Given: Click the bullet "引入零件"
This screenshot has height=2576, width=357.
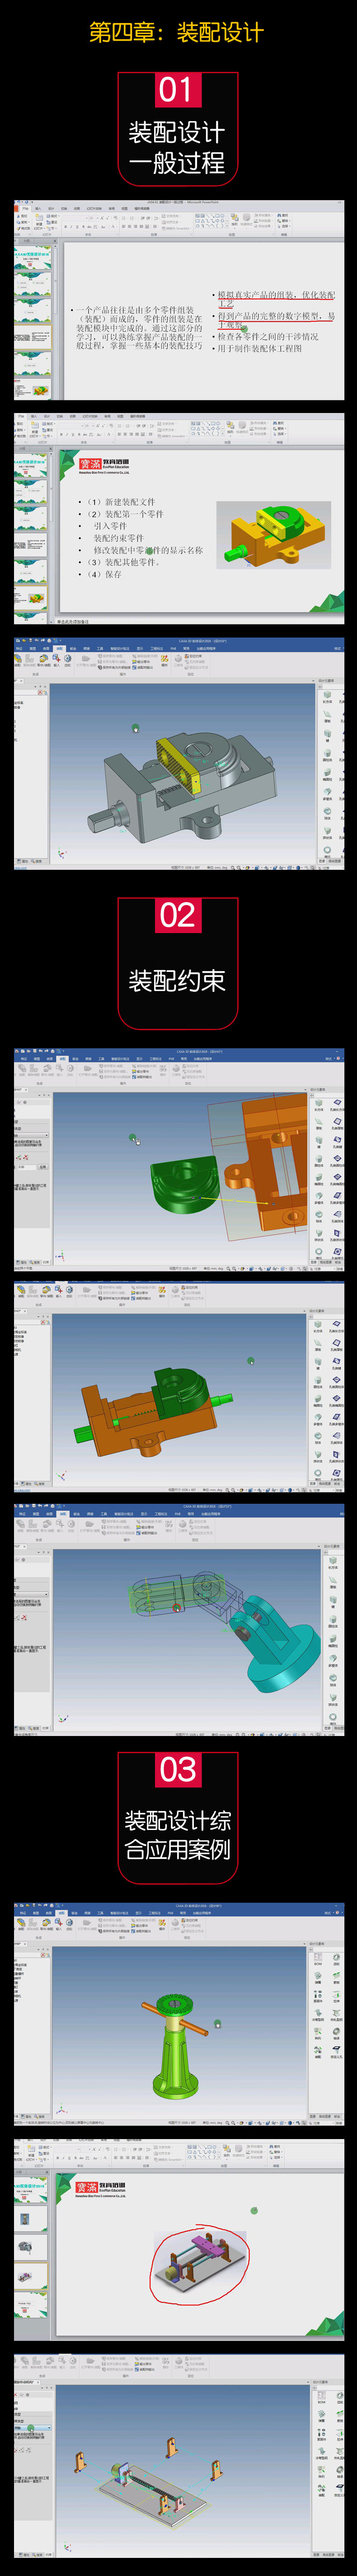Looking at the screenshot, I should 110,526.
